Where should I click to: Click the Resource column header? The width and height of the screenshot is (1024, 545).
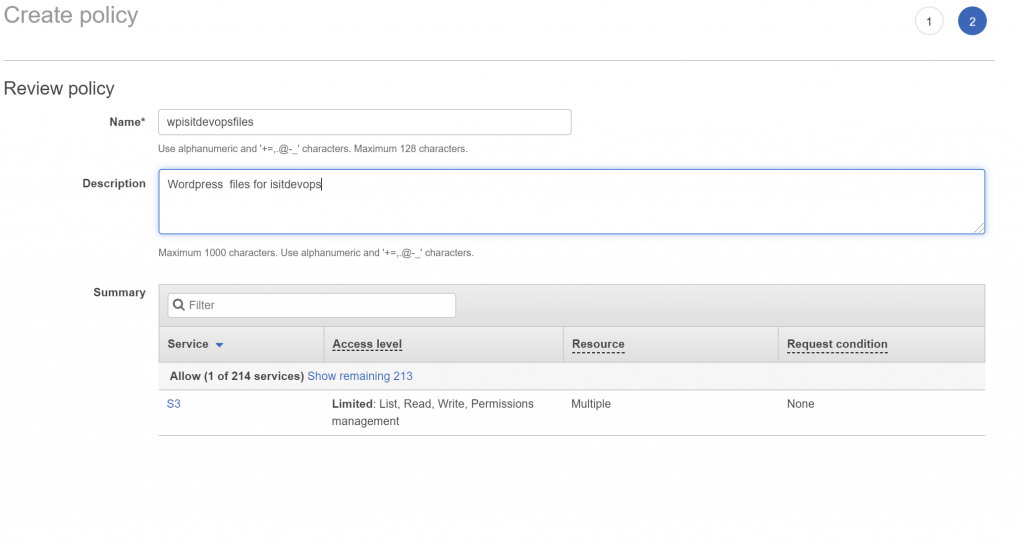click(598, 344)
